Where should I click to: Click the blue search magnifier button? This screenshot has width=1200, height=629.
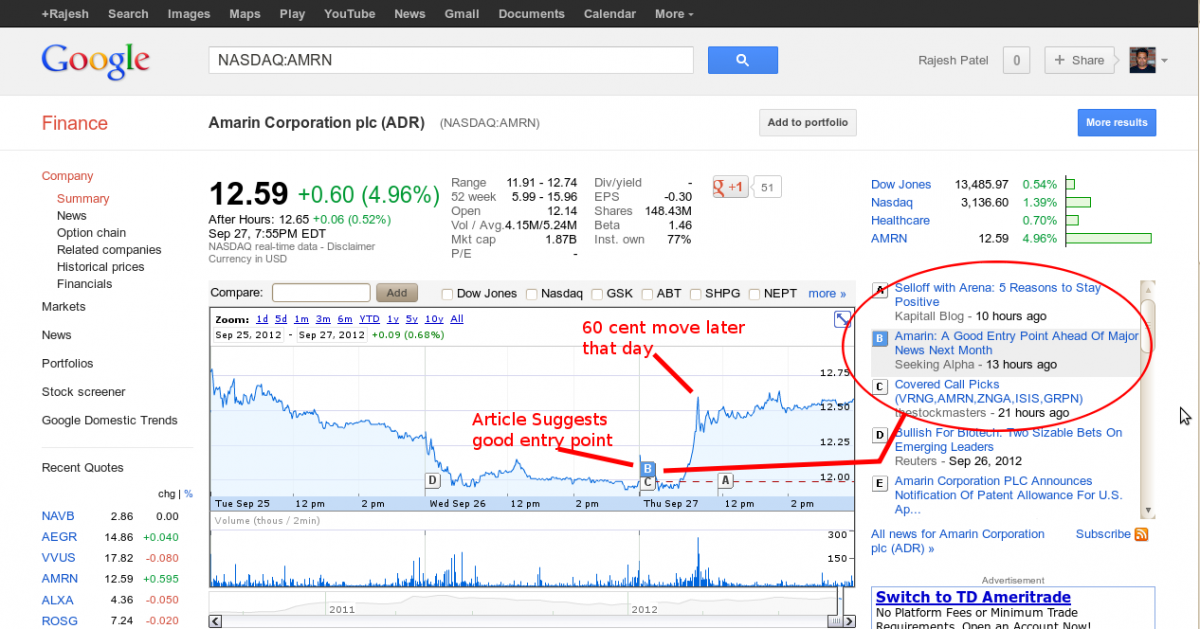742,60
